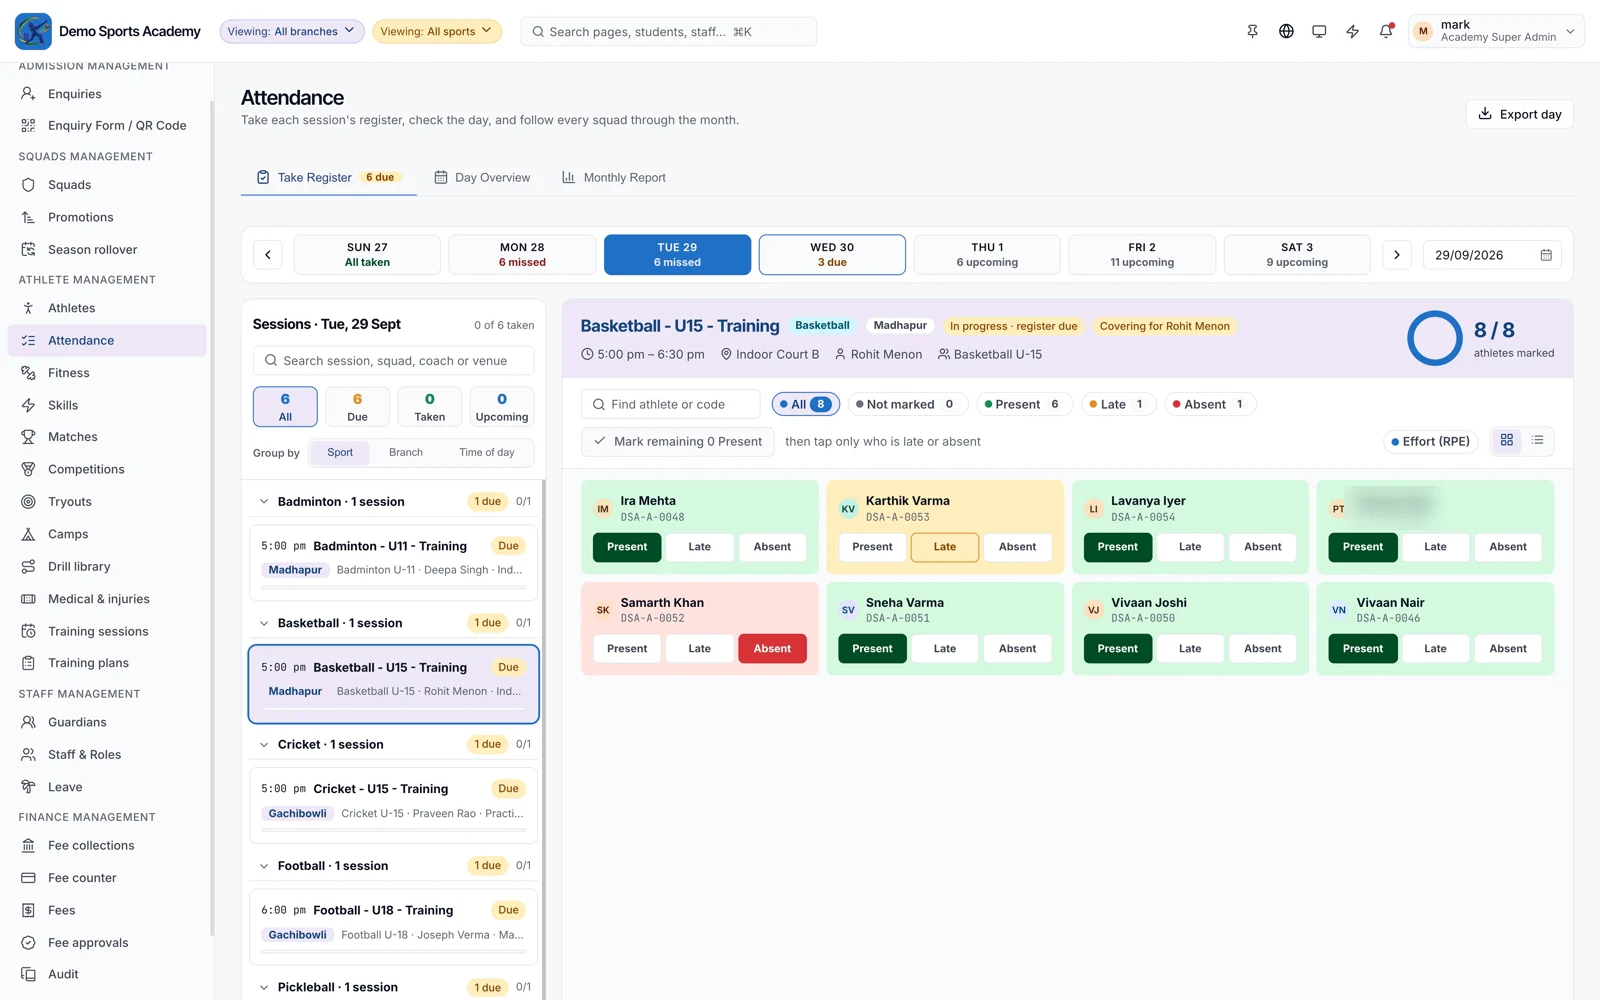Viewport: 1600px width, 1000px height.
Task: Open Medical & injuries in sidebar
Action: (107, 599)
